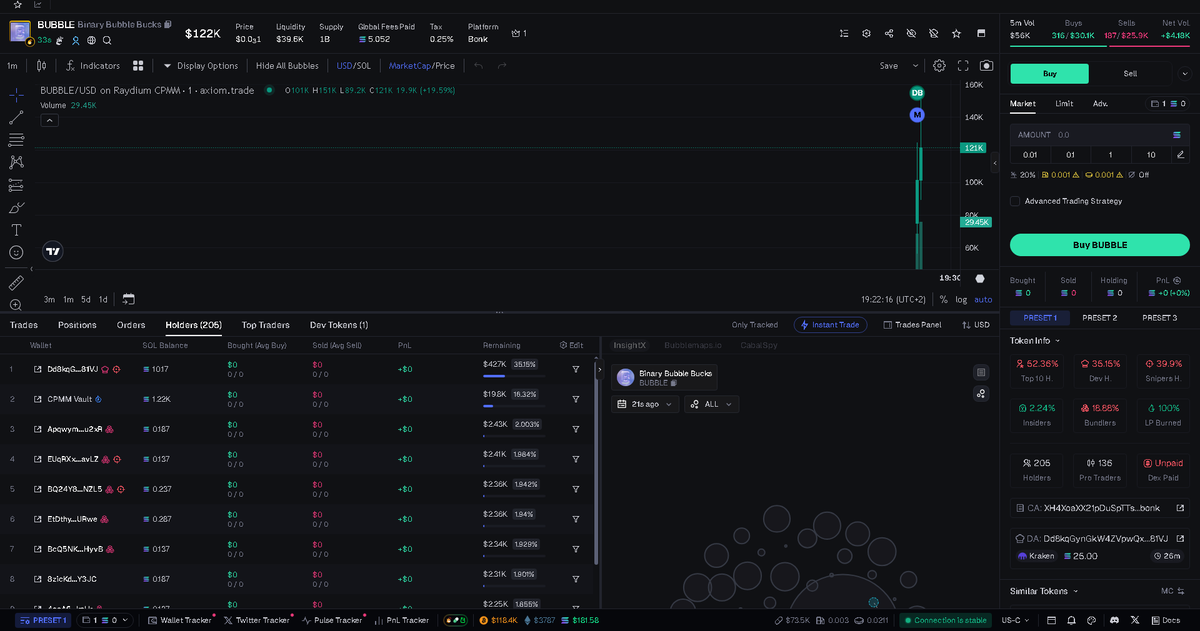Open the Dev Tokens (1) tab

click(x=339, y=325)
